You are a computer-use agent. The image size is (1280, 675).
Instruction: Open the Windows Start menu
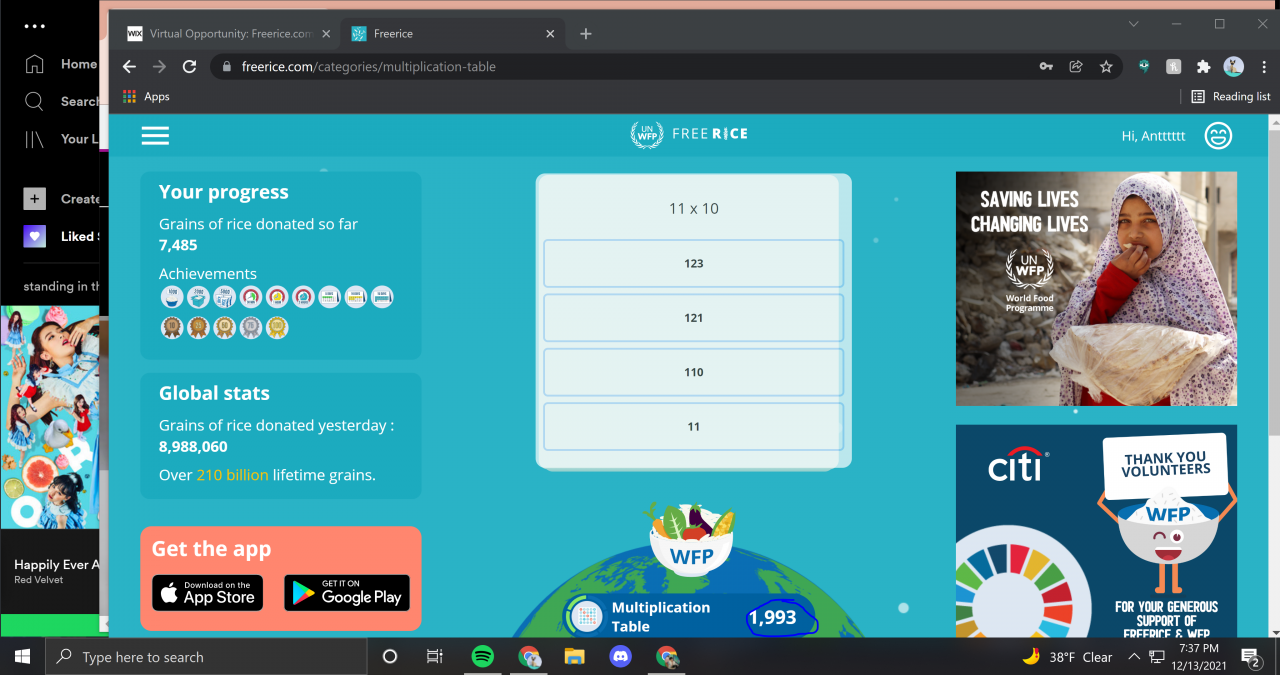click(x=22, y=657)
